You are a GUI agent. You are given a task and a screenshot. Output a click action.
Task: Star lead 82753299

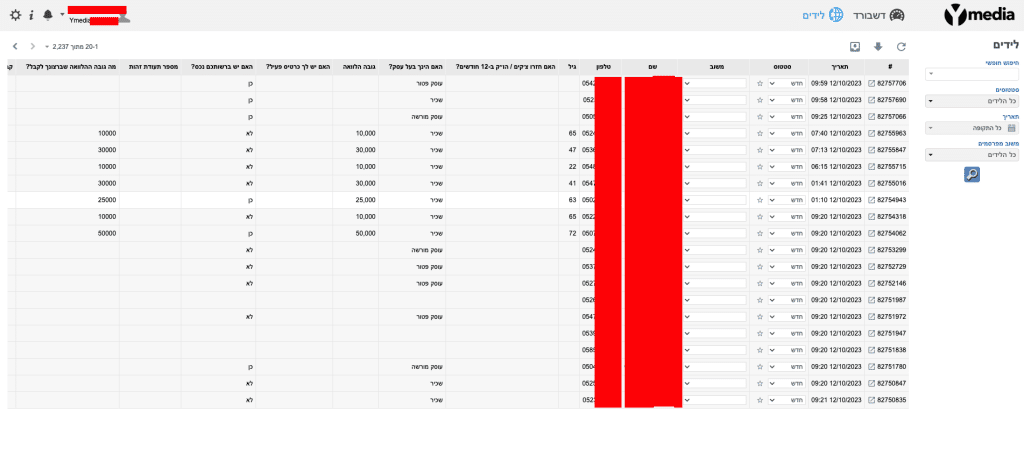click(760, 250)
